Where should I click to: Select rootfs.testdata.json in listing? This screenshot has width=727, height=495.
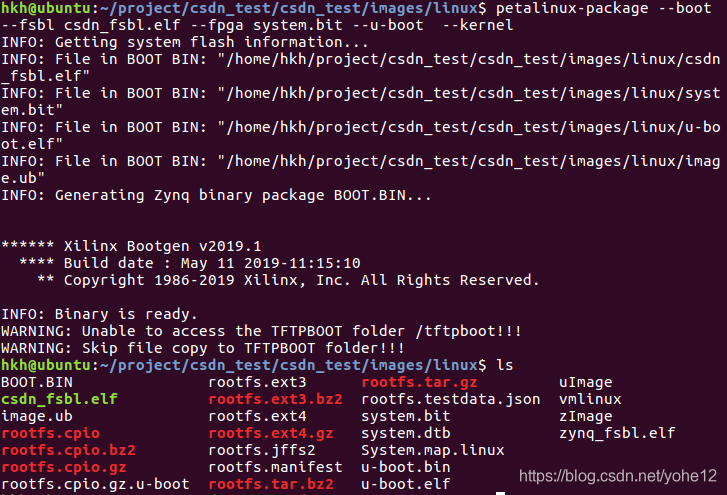pyautogui.click(x=451, y=400)
